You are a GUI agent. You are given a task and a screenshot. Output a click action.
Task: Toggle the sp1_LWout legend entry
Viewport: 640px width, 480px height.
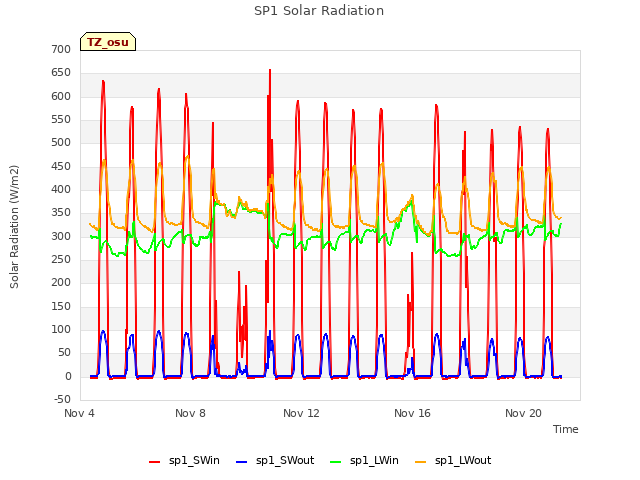(x=453, y=461)
